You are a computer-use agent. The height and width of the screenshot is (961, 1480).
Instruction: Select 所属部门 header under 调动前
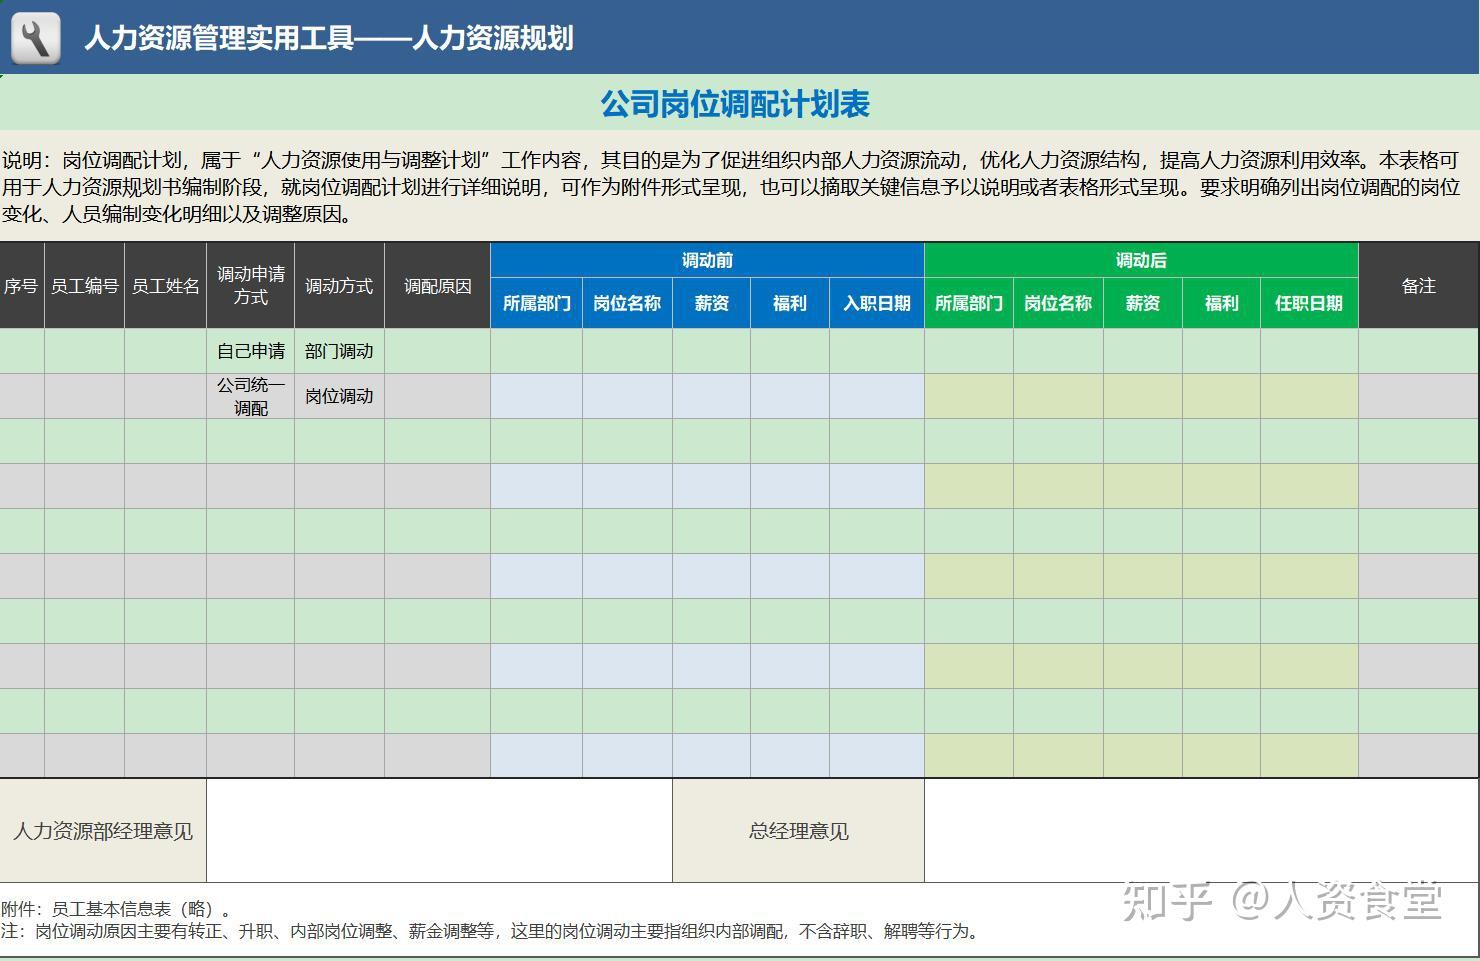[536, 303]
